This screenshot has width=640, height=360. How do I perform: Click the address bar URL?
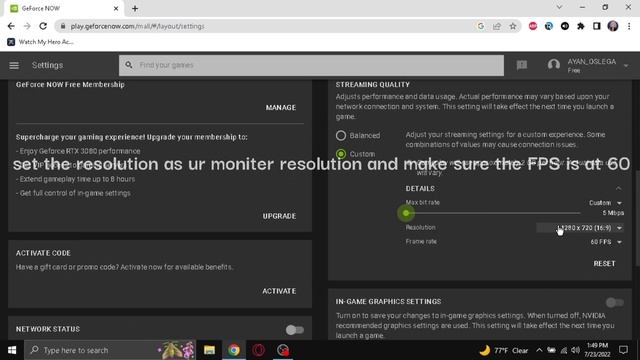point(137,26)
